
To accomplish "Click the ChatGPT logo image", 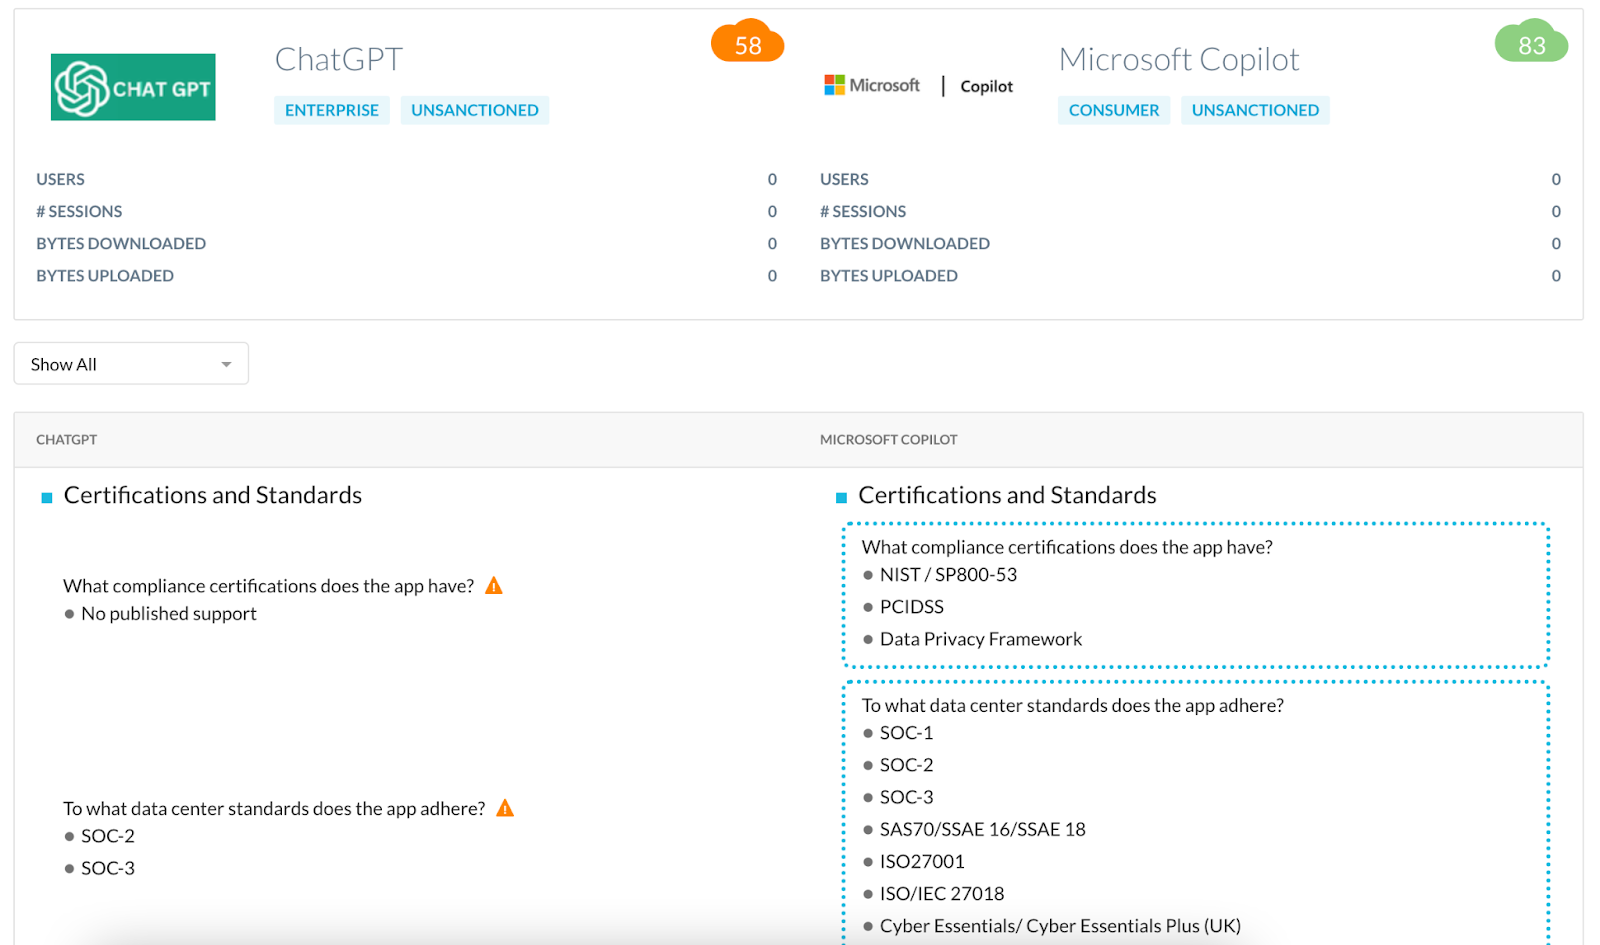I will [133, 87].
